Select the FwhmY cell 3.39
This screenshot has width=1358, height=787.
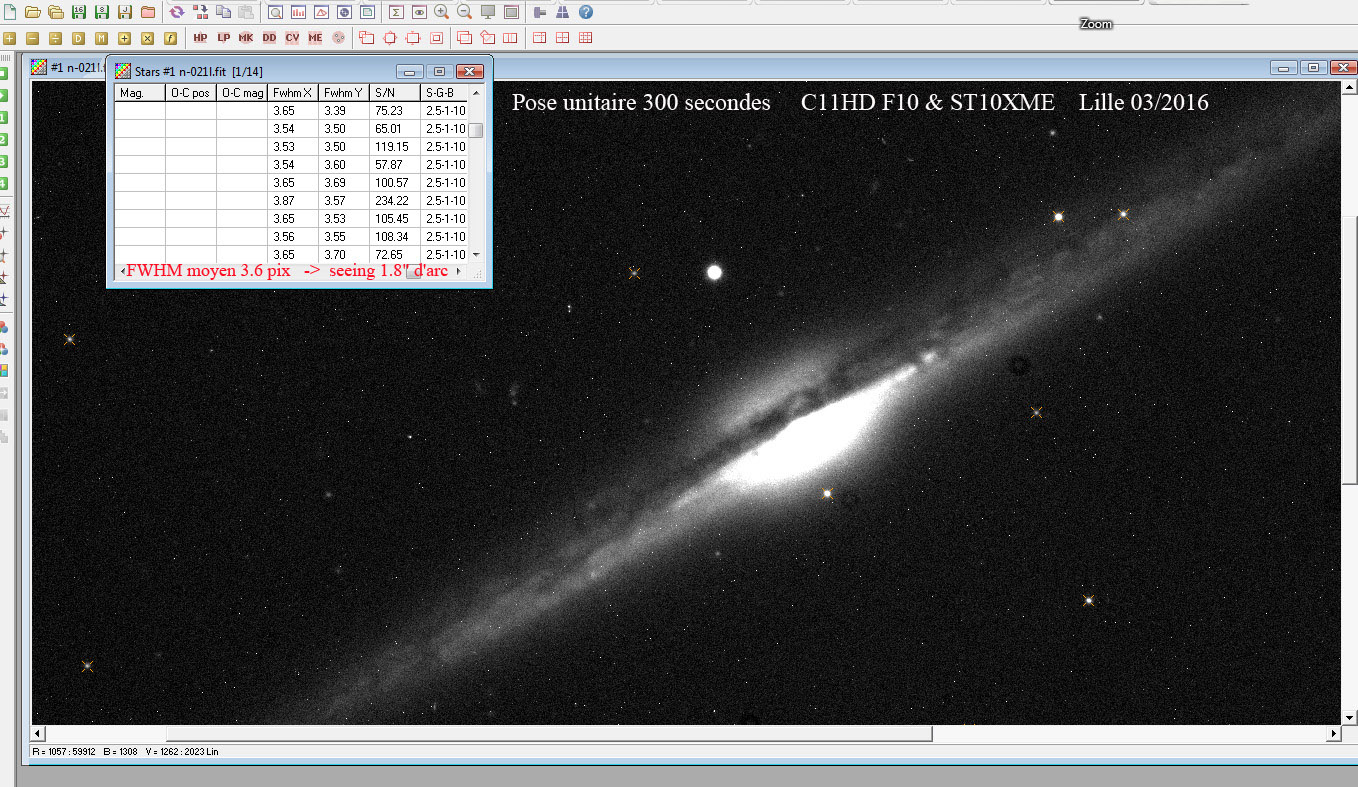[x=344, y=111]
